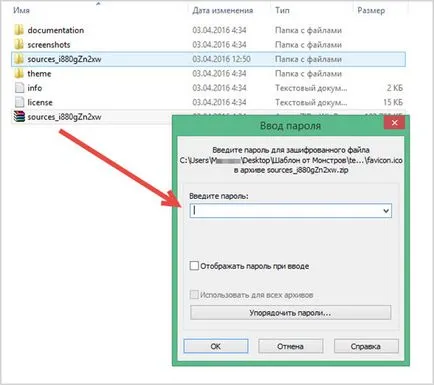Select the sources_i880gZn2xw archive icon
Image resolution: width=434 pixels, height=385 pixels.
pyautogui.click(x=20, y=117)
